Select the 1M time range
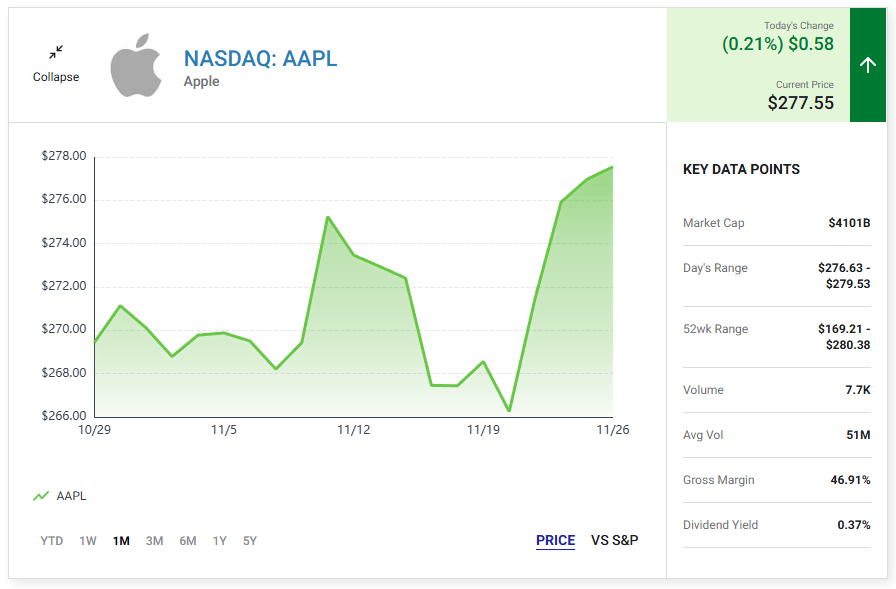 click(x=121, y=540)
